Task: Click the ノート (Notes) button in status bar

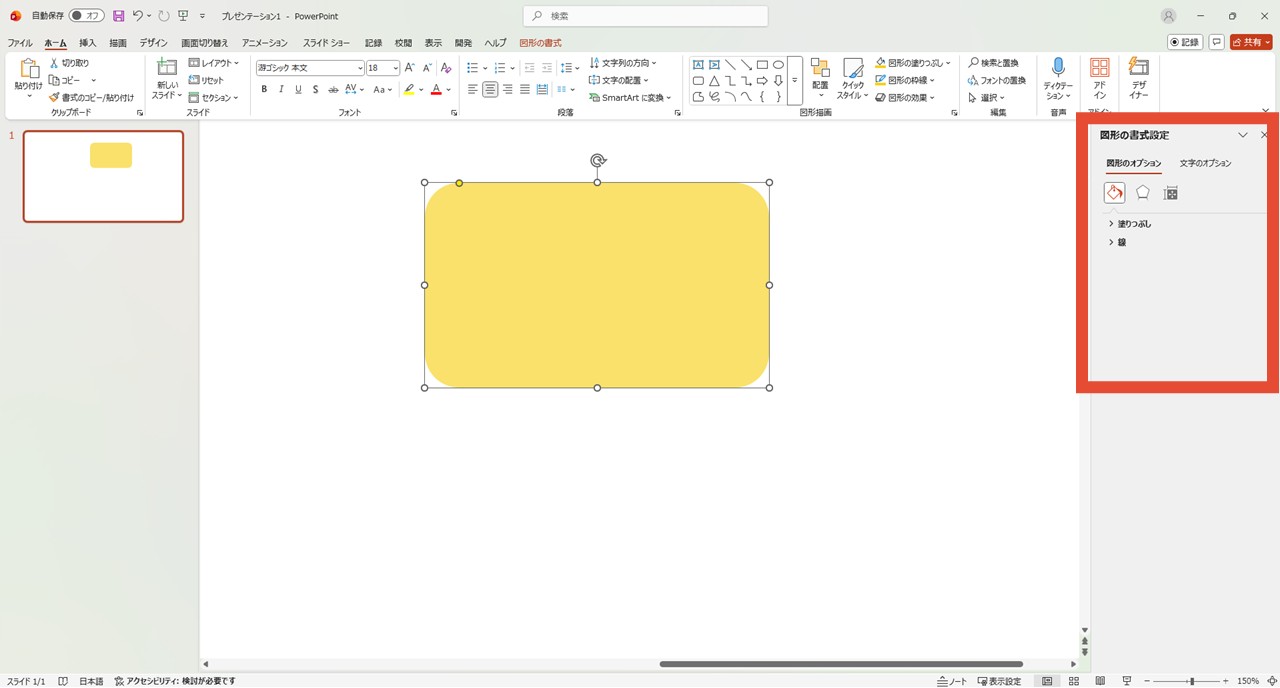Action: tap(952, 681)
